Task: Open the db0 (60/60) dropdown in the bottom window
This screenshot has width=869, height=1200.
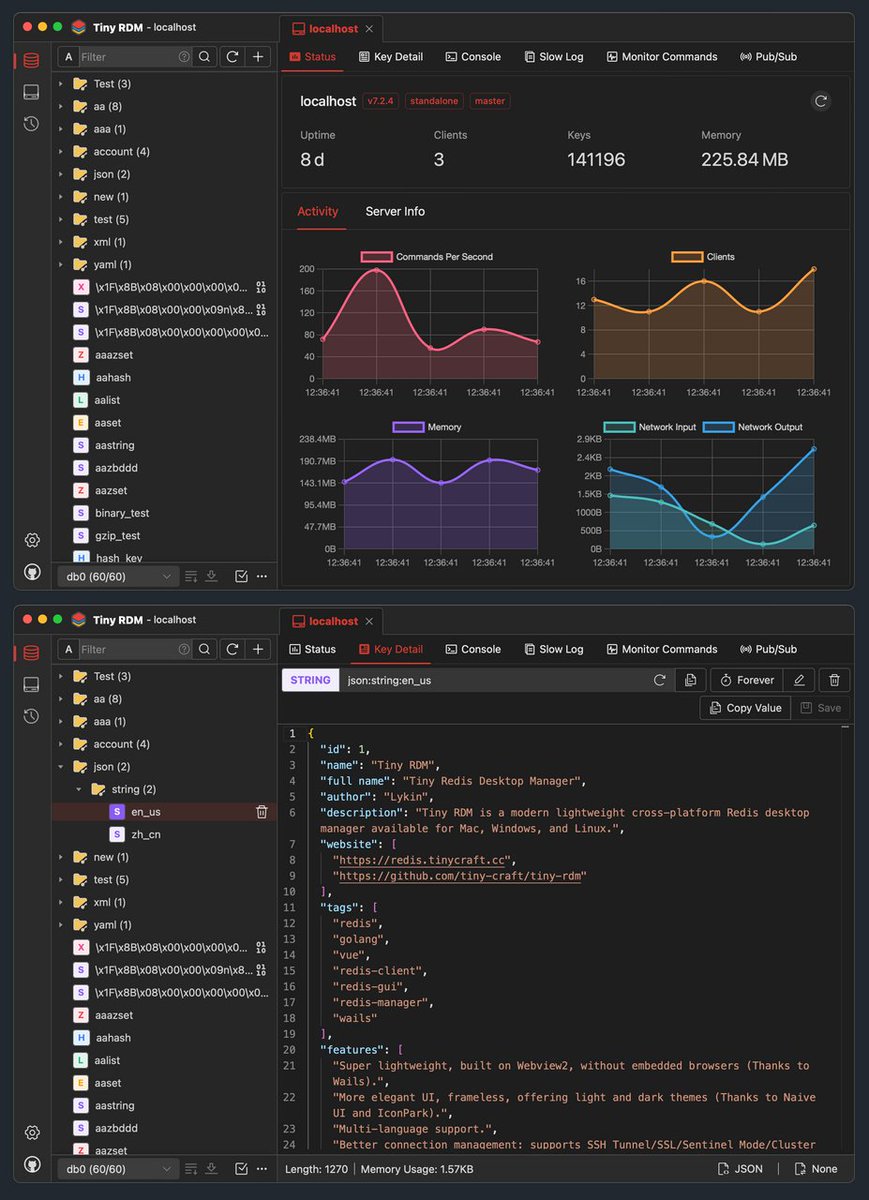Action: click(118, 1168)
